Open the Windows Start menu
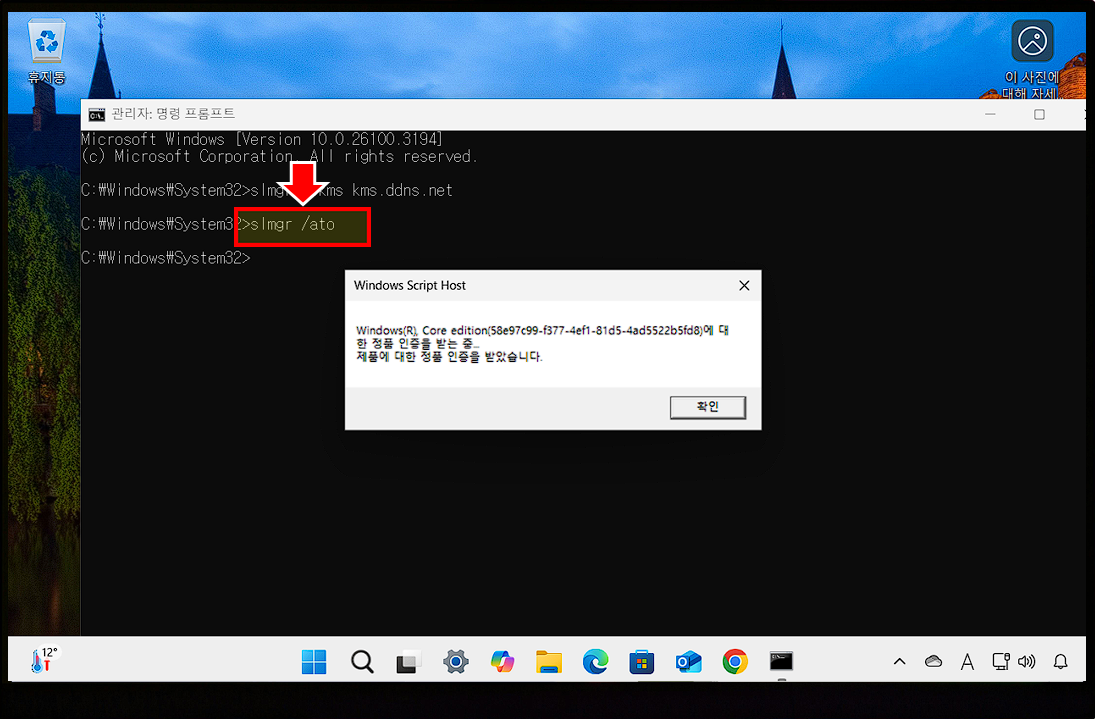This screenshot has width=1095, height=719. (314, 661)
